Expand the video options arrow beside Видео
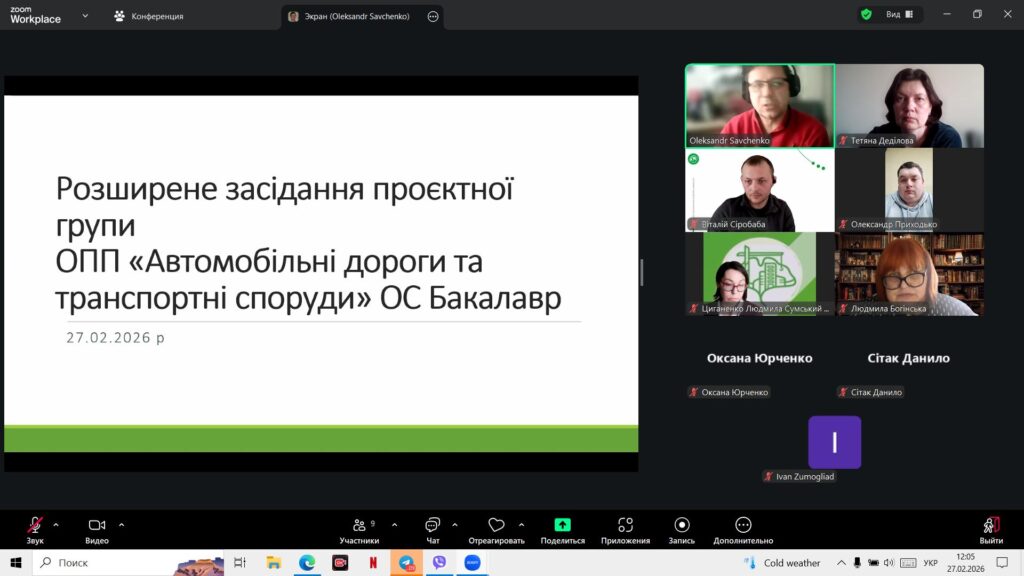This screenshot has height=576, width=1024. 121,524
